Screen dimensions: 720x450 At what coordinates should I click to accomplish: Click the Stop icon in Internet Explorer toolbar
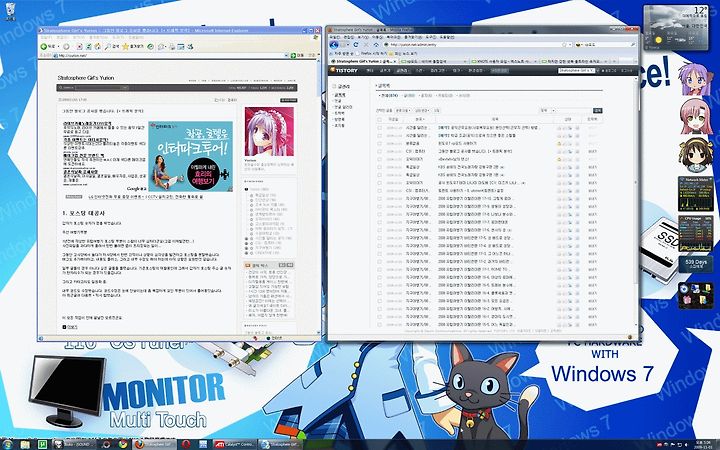80,46
